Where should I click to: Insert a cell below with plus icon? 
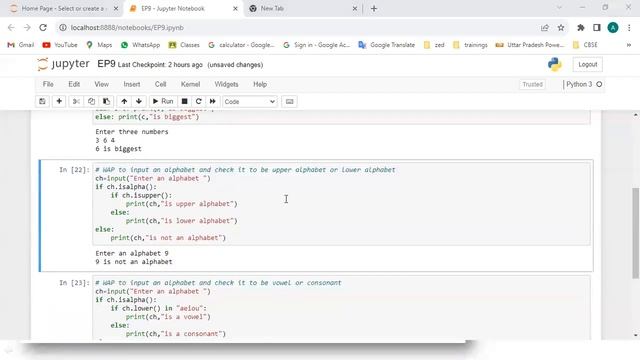(59, 101)
